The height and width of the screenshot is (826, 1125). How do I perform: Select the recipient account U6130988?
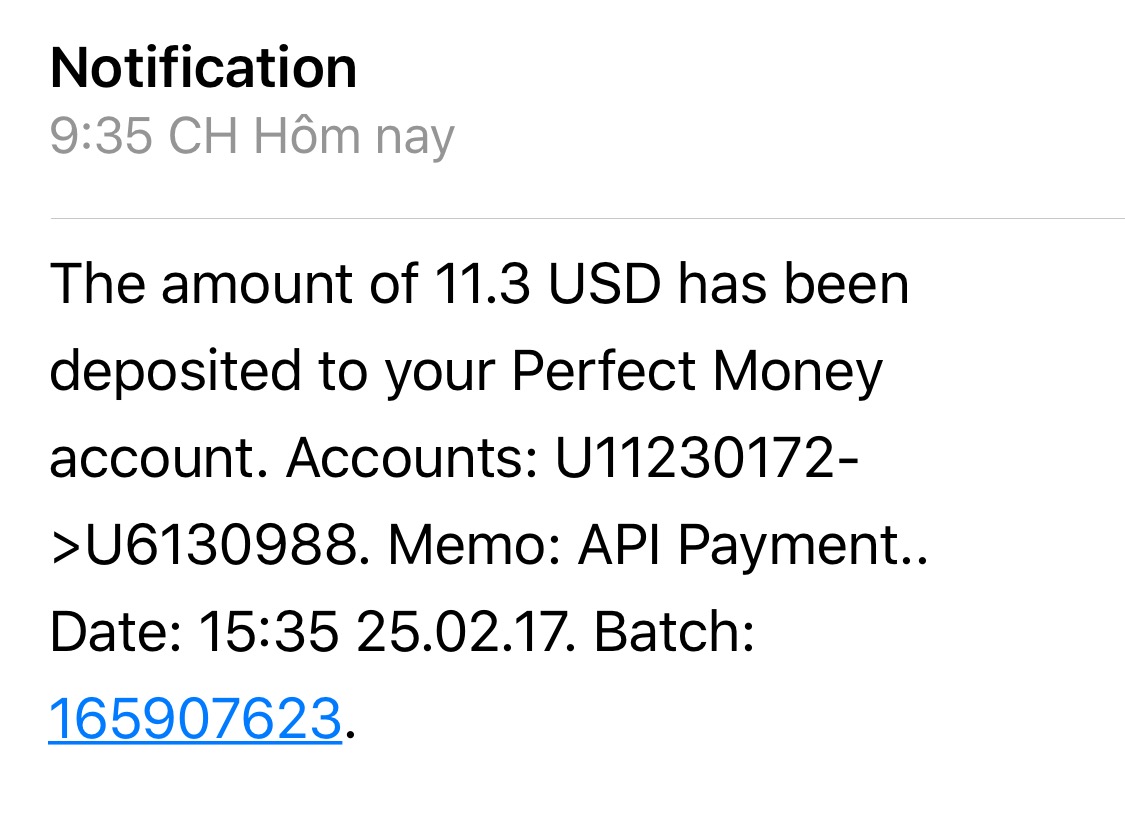219,546
